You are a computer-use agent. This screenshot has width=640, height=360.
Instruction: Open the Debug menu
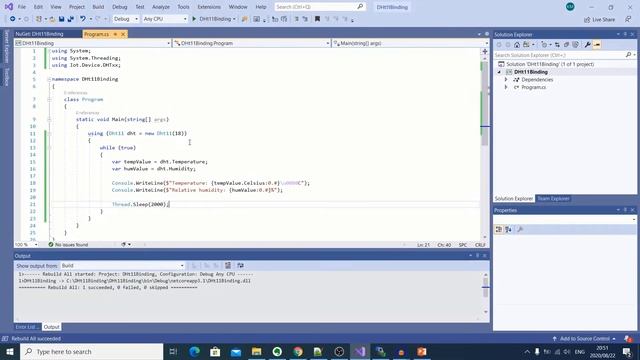120,7
